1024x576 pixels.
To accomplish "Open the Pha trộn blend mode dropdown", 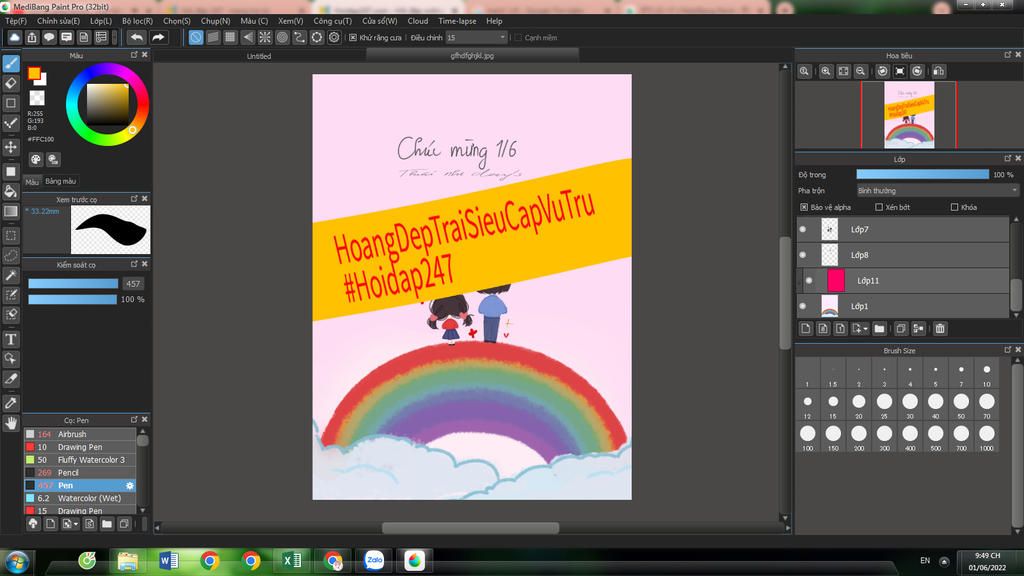I will [937, 191].
